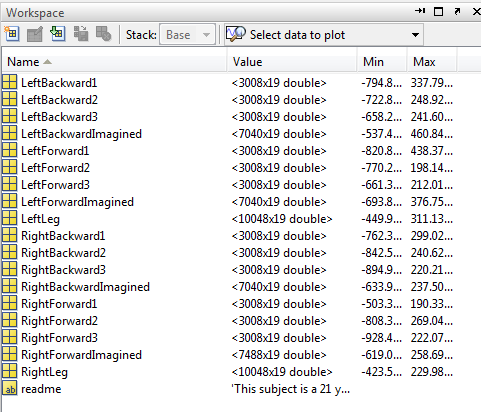This screenshot has width=481, height=412.
Task: Select the RightForward3 matrix icon
Action: [x=9, y=337]
